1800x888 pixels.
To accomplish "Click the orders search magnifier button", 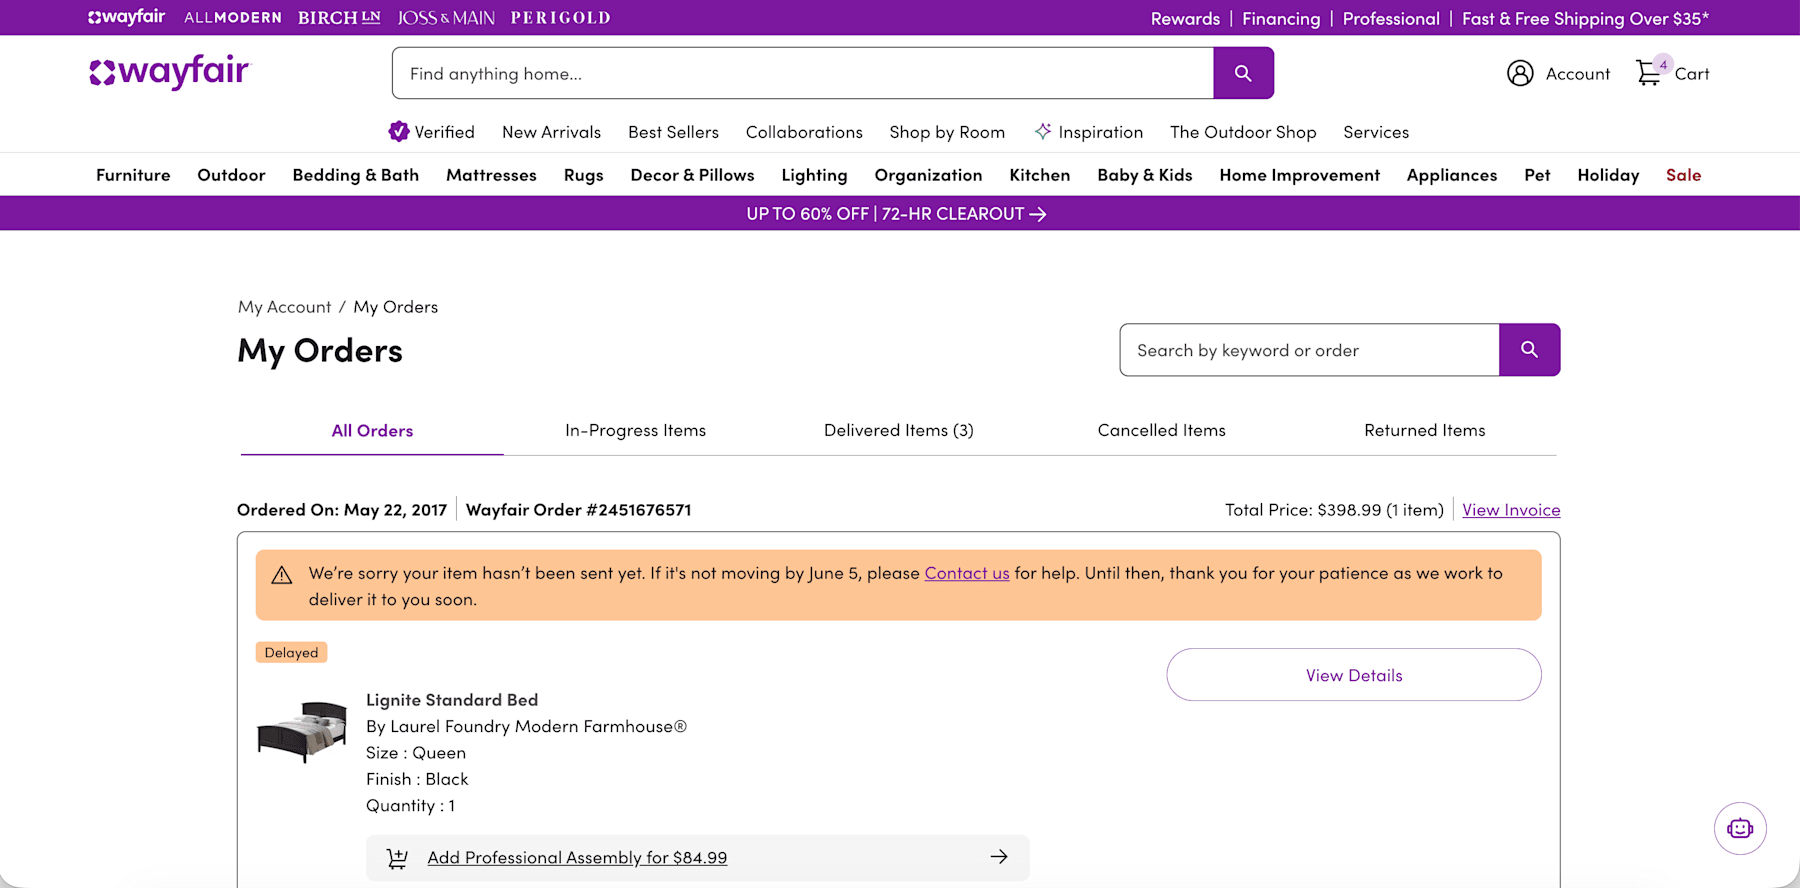I will 1529,350.
